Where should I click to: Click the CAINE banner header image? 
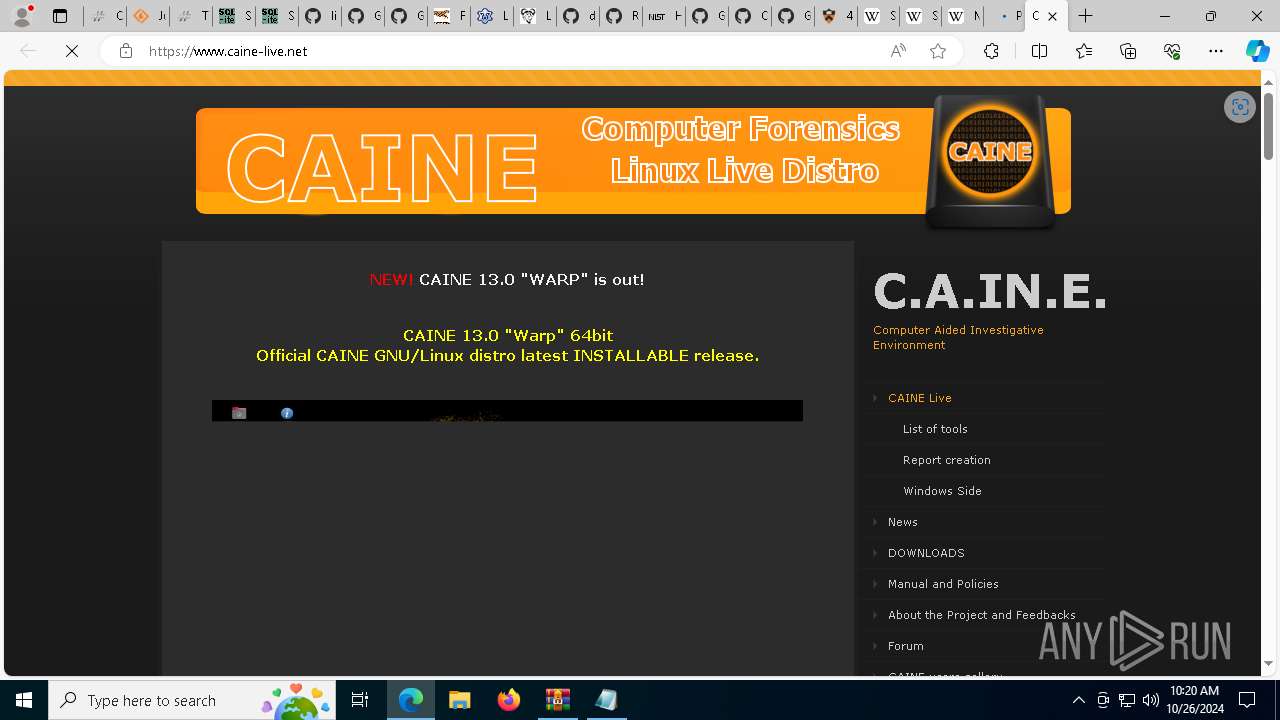click(633, 161)
